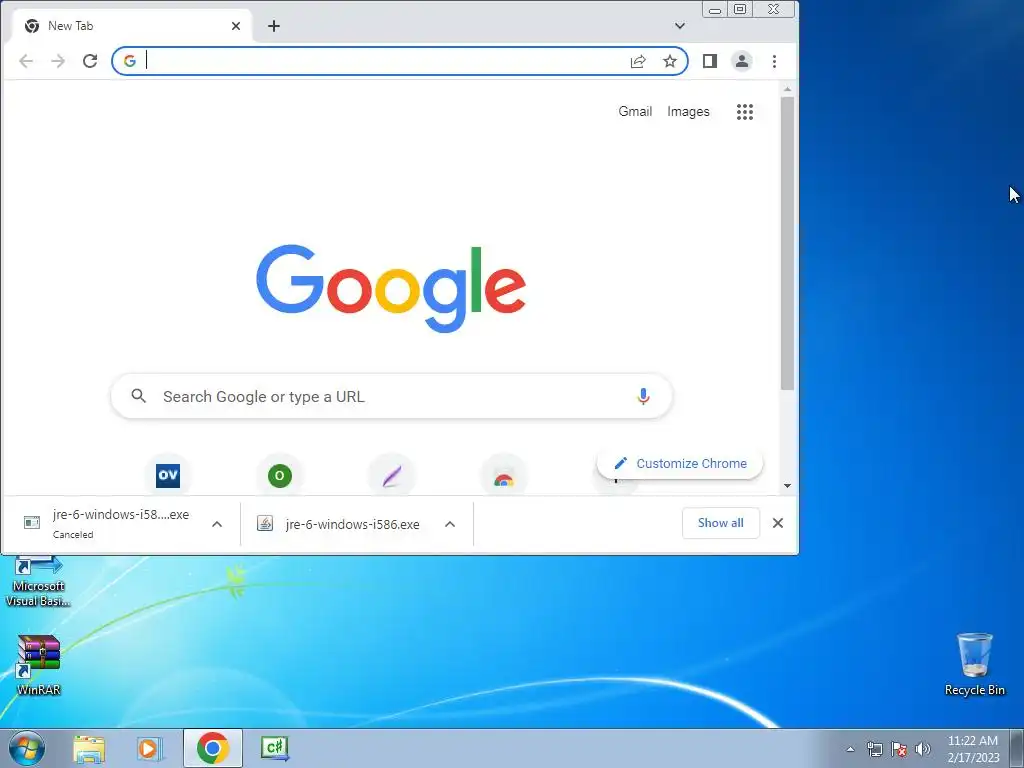
Task: Start voice search with the microphone
Action: 643,396
